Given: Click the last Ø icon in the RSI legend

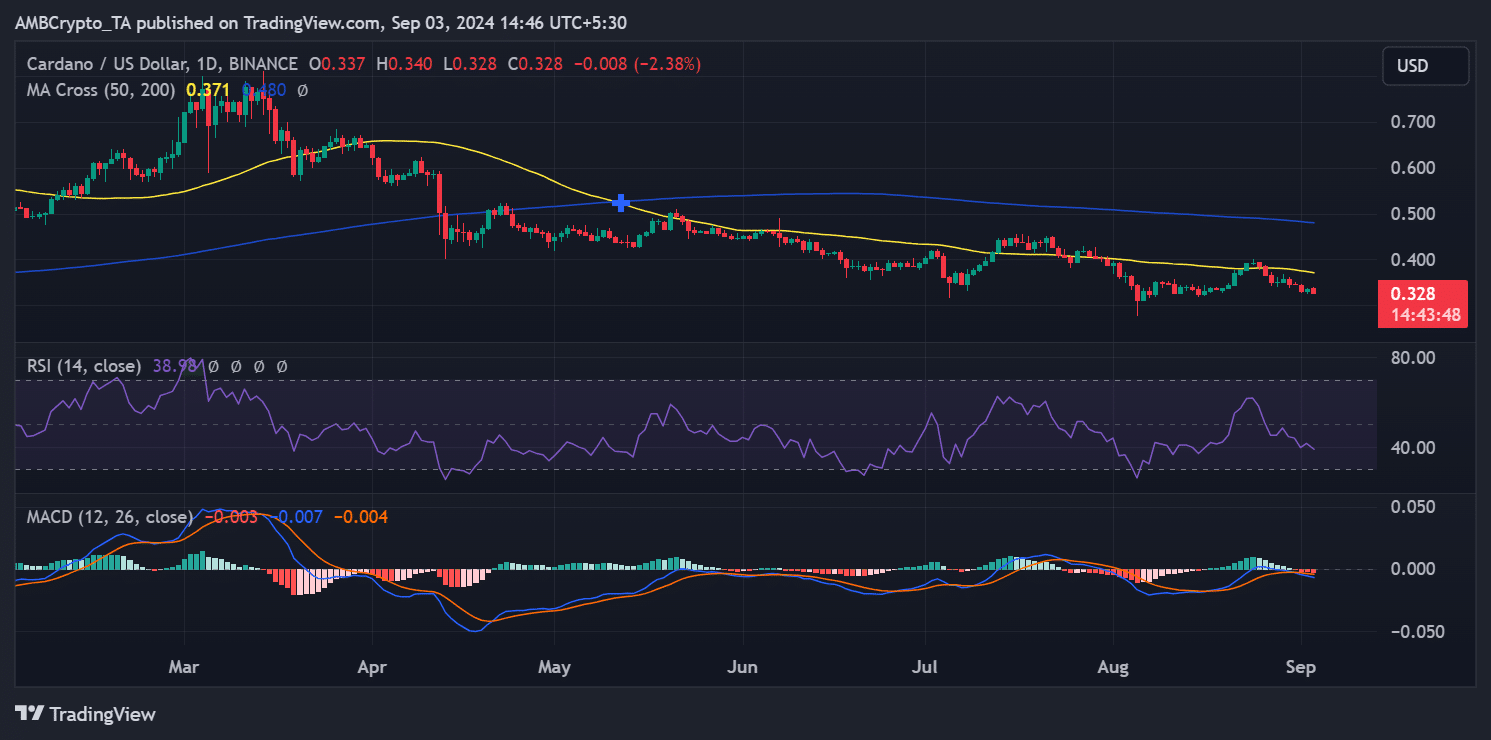Looking at the screenshot, I should pos(281,366).
